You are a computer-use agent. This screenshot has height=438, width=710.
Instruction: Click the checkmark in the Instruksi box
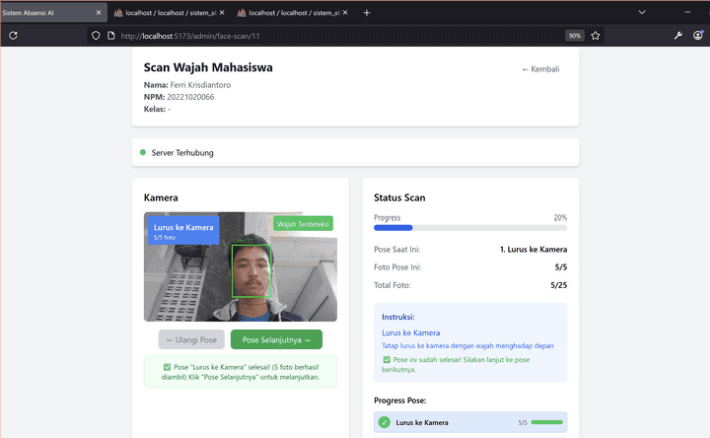386,360
